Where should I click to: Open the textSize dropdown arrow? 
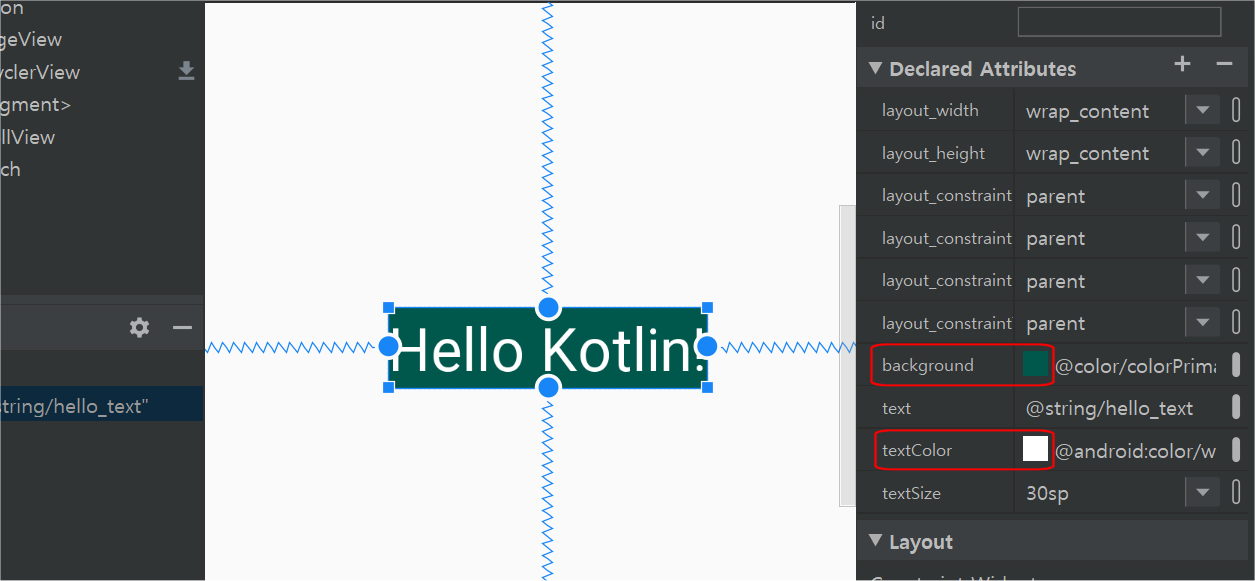click(x=1202, y=492)
